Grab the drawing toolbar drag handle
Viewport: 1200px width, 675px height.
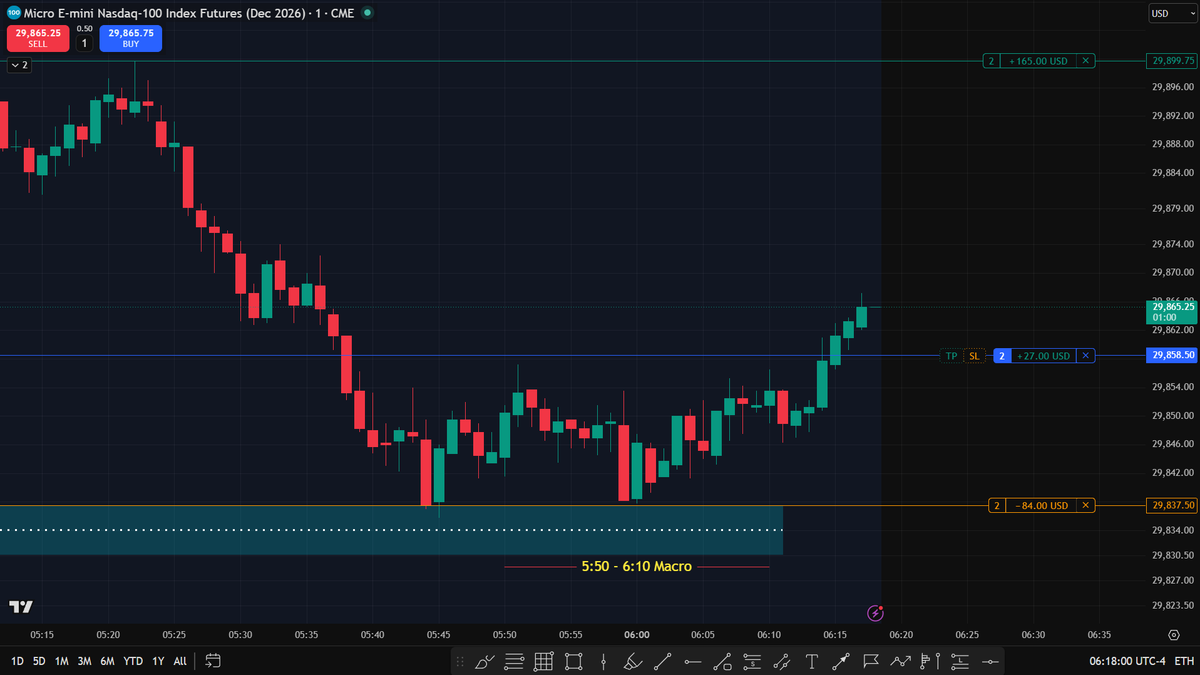point(459,661)
